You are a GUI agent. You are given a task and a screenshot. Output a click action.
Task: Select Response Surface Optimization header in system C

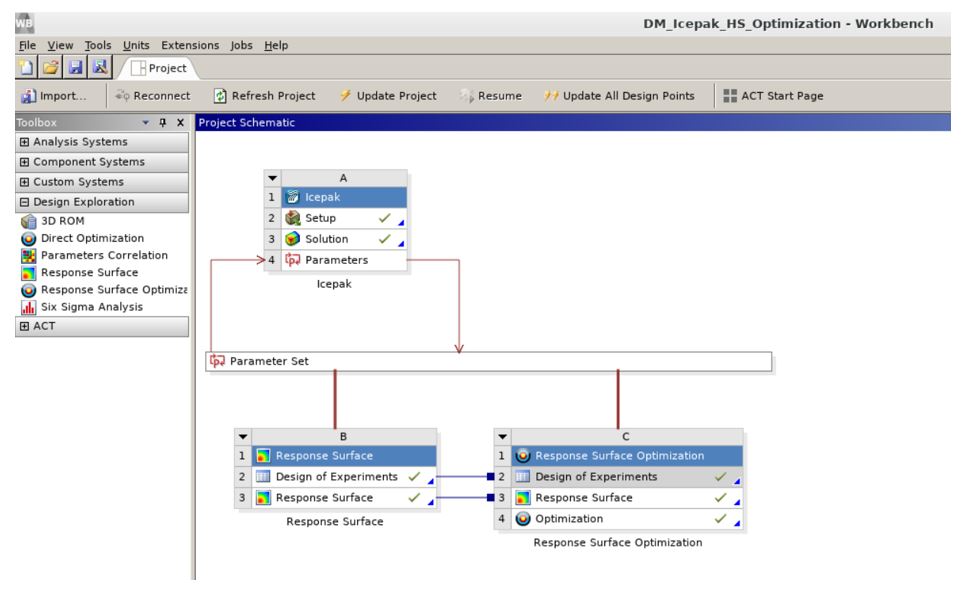(x=627, y=456)
